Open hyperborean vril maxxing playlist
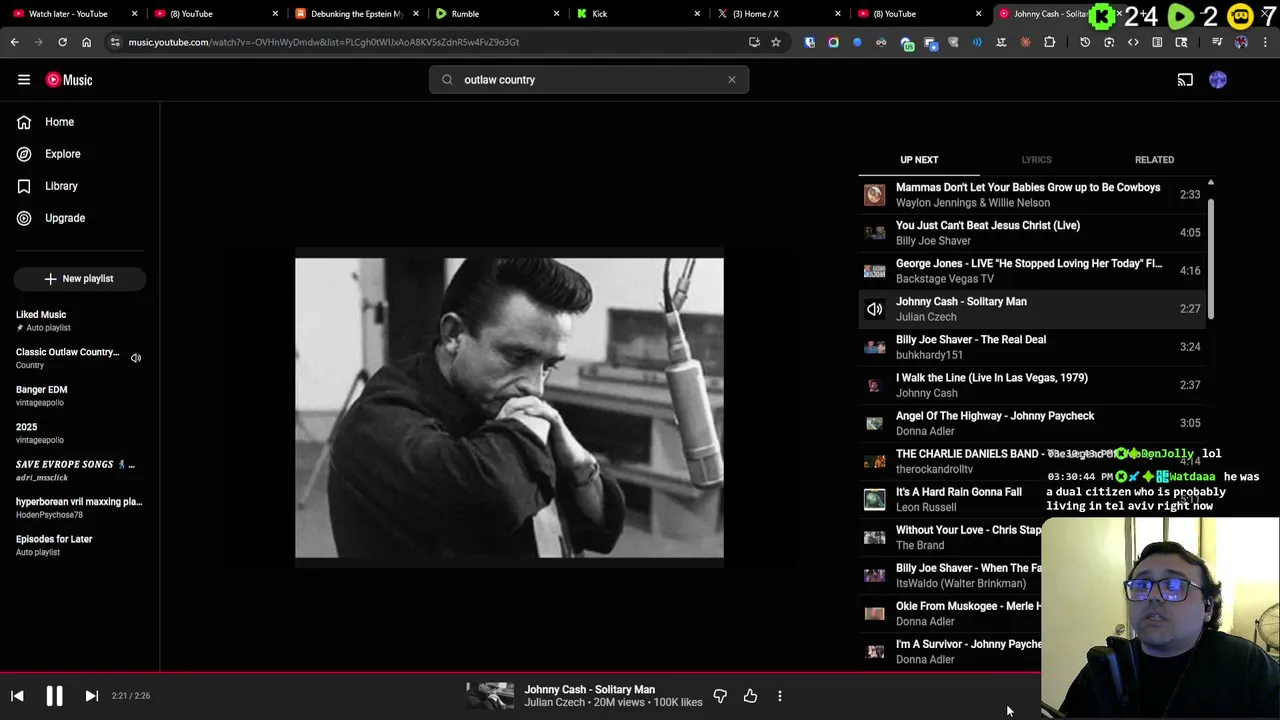Viewport: 1280px width, 720px height. pos(80,508)
